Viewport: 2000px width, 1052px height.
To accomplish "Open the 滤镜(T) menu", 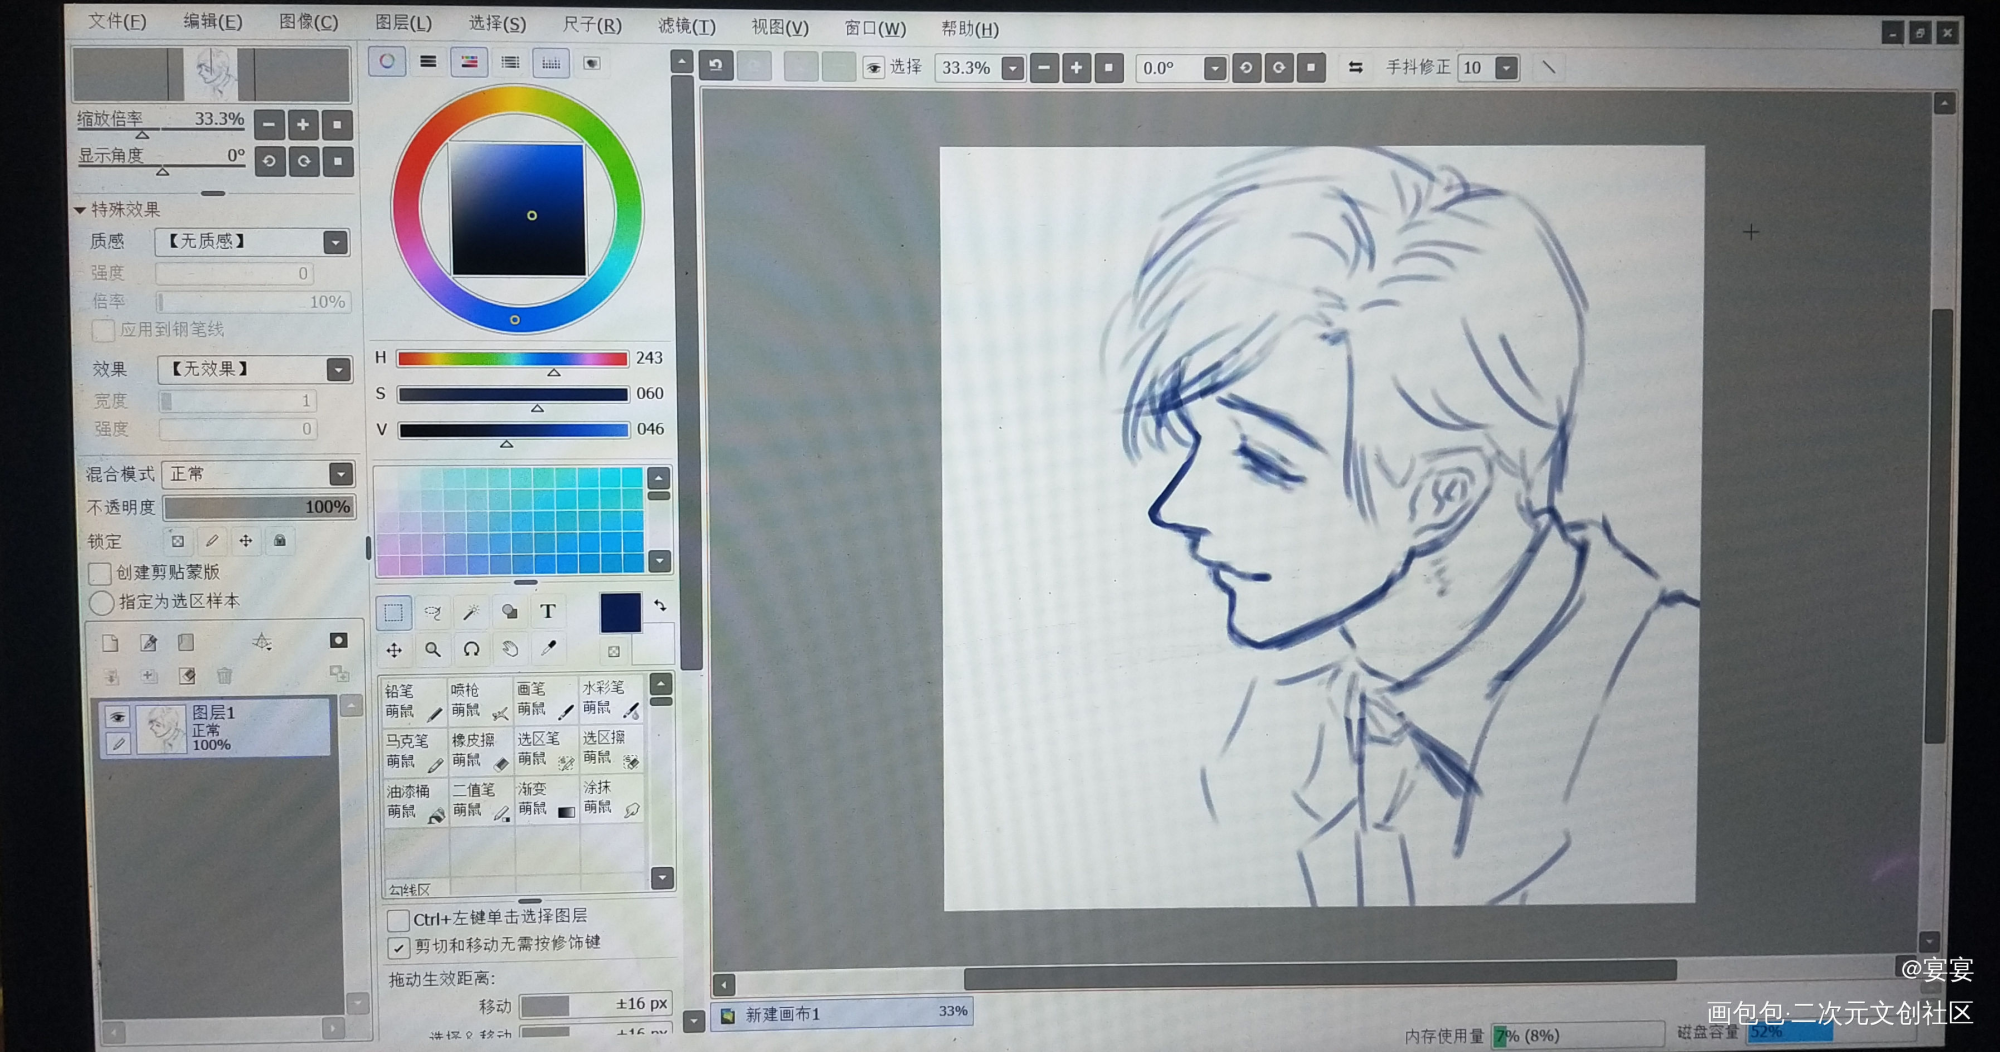I will (x=687, y=26).
